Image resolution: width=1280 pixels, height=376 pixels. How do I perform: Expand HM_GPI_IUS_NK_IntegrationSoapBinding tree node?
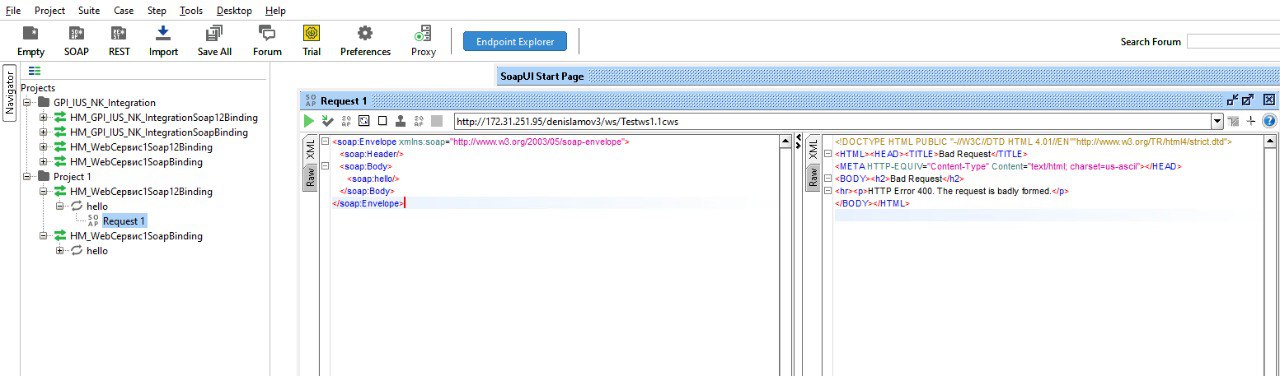43,132
